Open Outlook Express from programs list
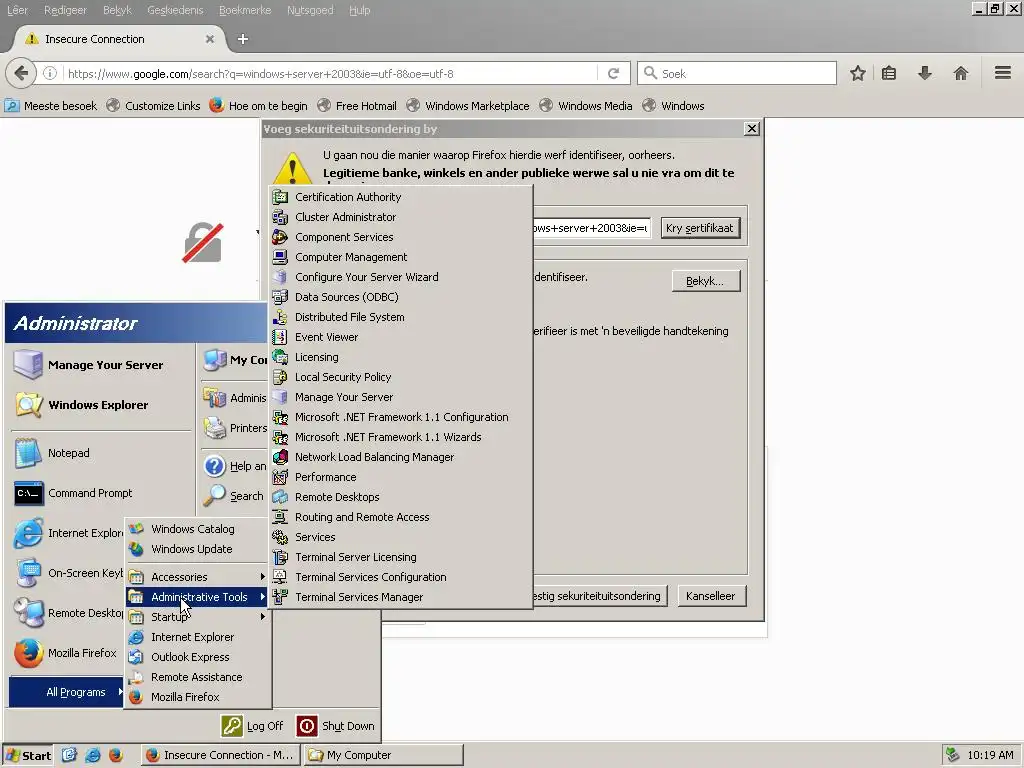 tap(197, 657)
